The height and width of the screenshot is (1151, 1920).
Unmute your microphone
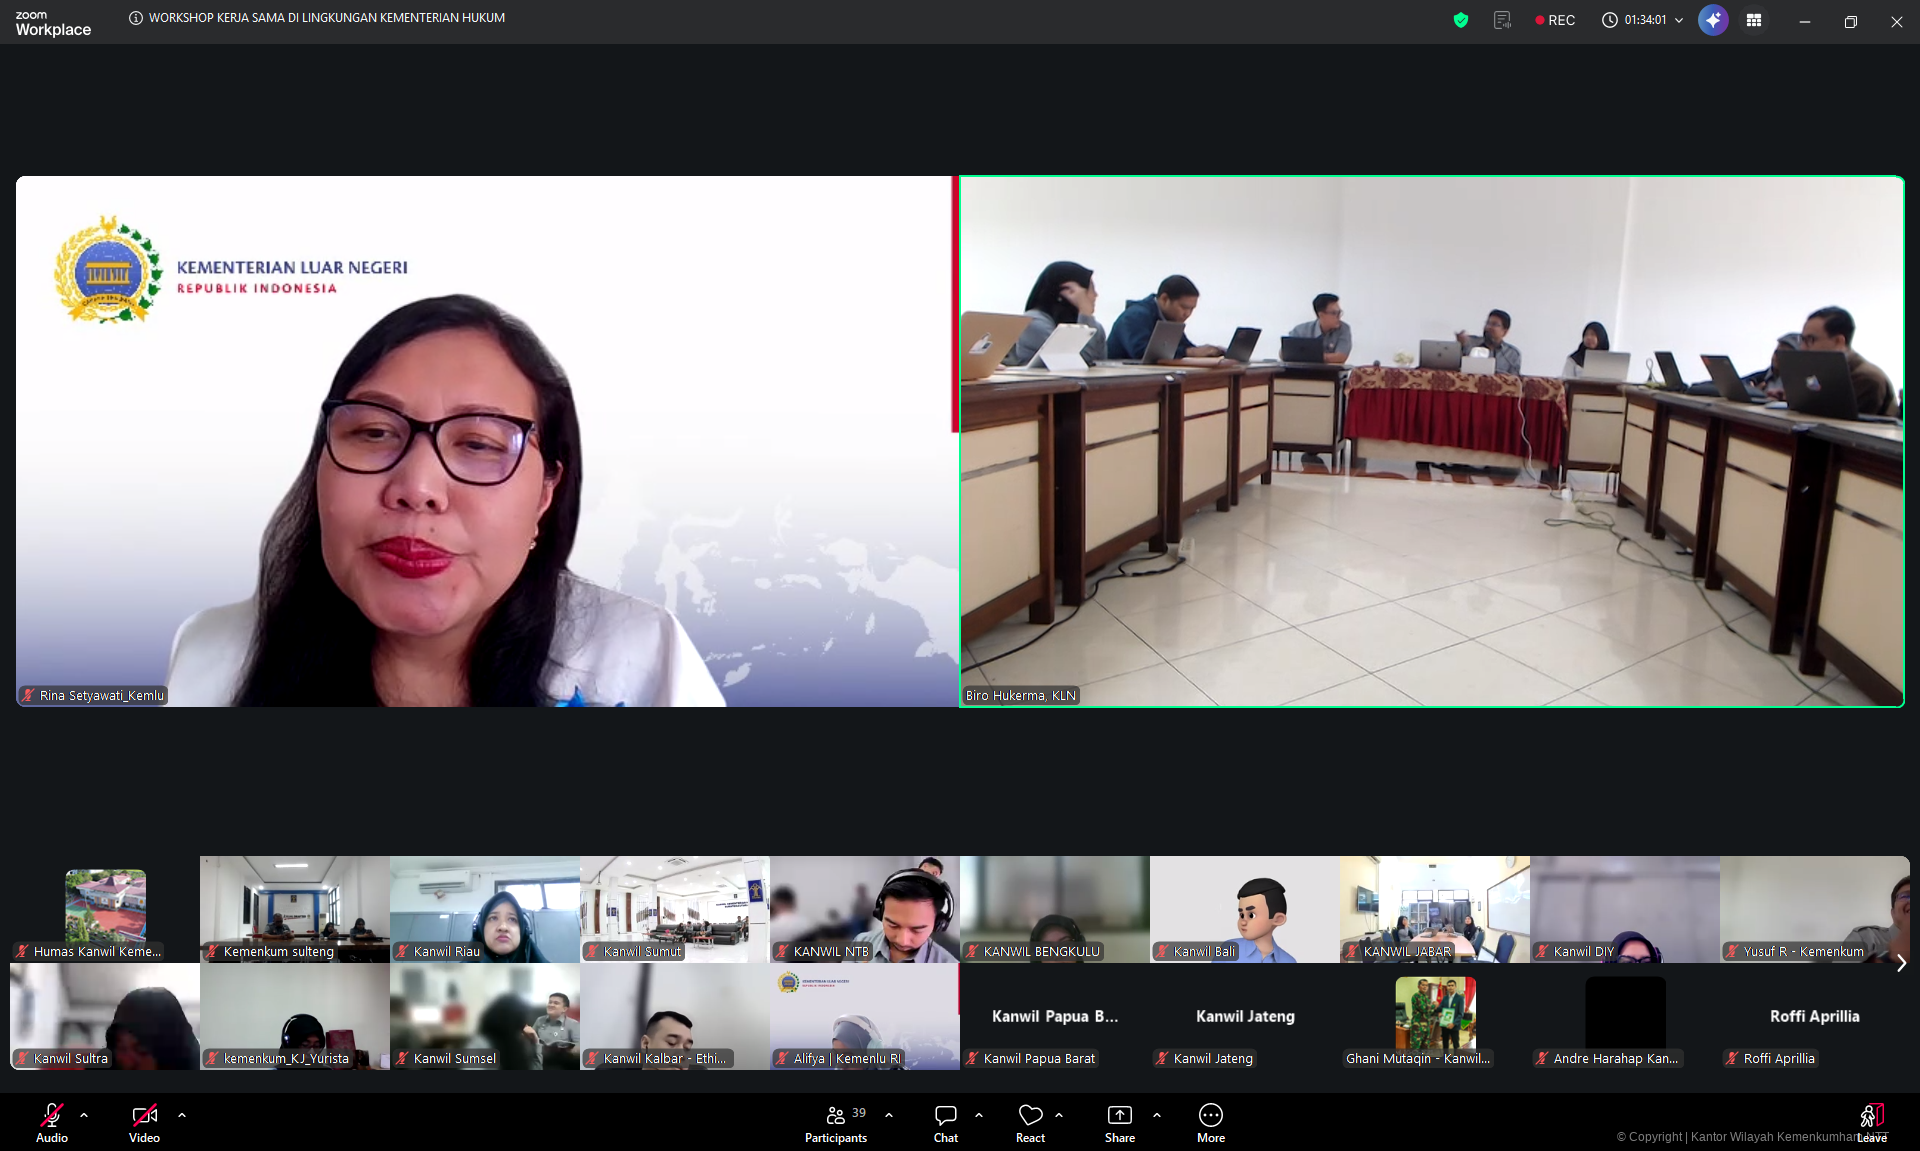pos(50,1115)
